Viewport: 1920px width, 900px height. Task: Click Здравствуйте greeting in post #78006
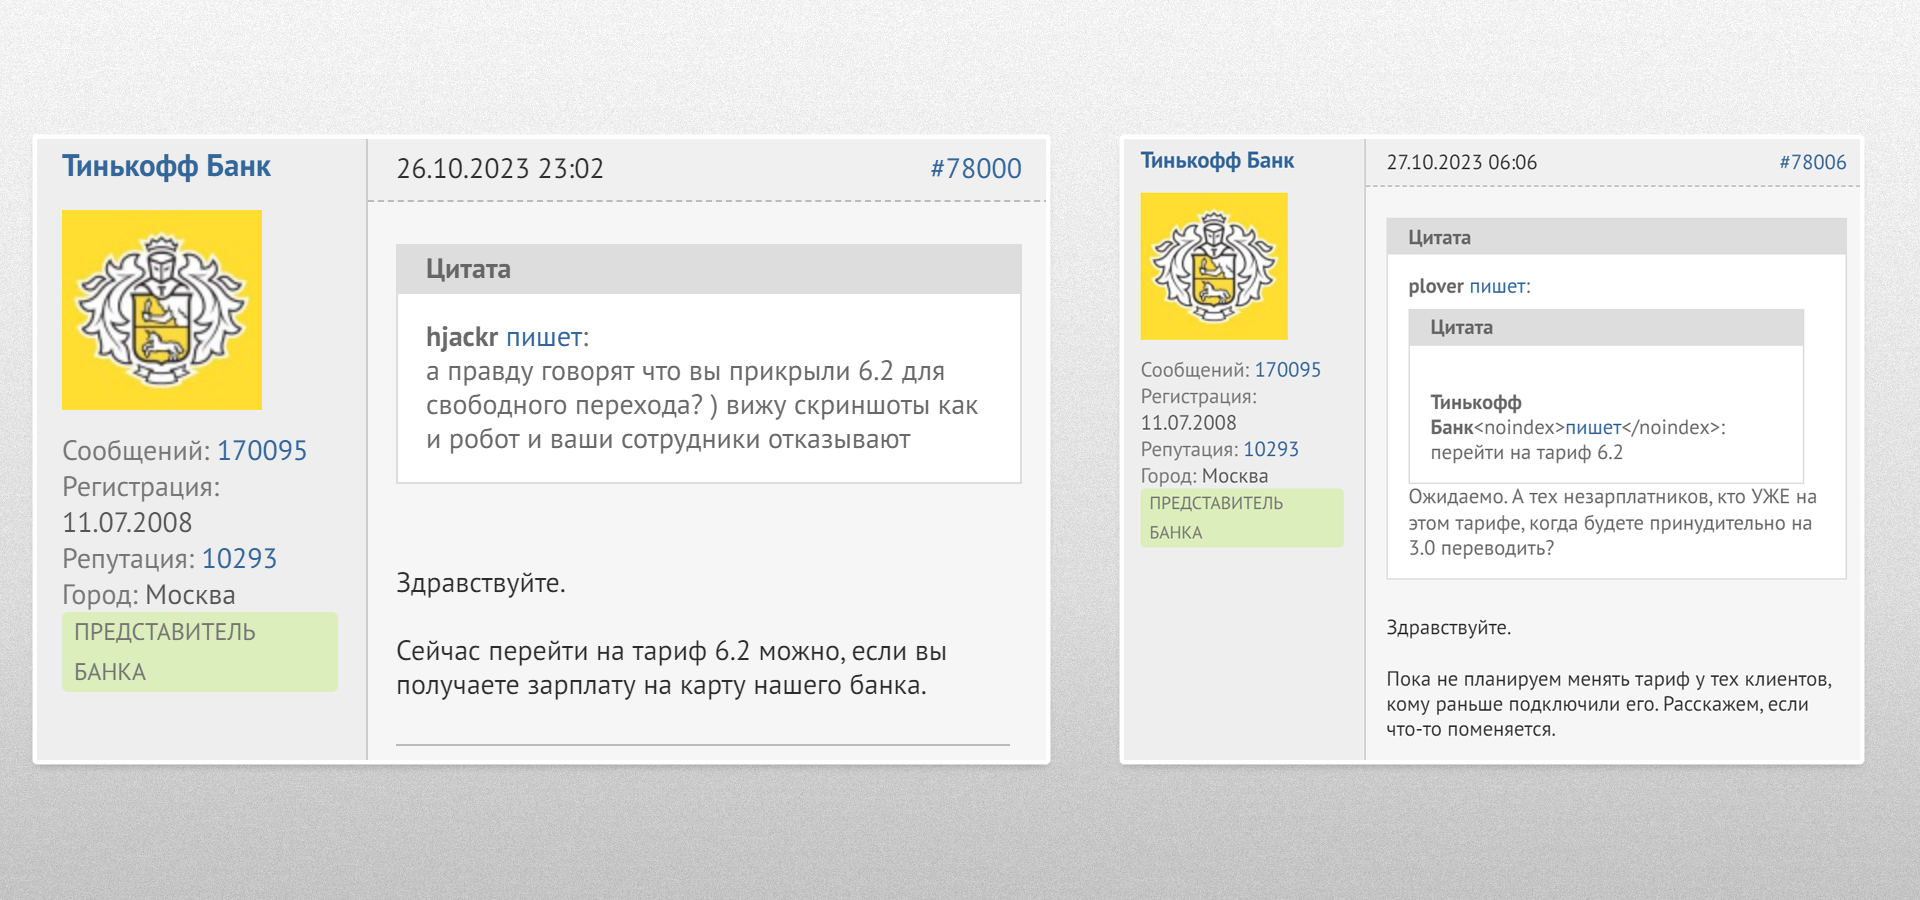coord(1449,628)
